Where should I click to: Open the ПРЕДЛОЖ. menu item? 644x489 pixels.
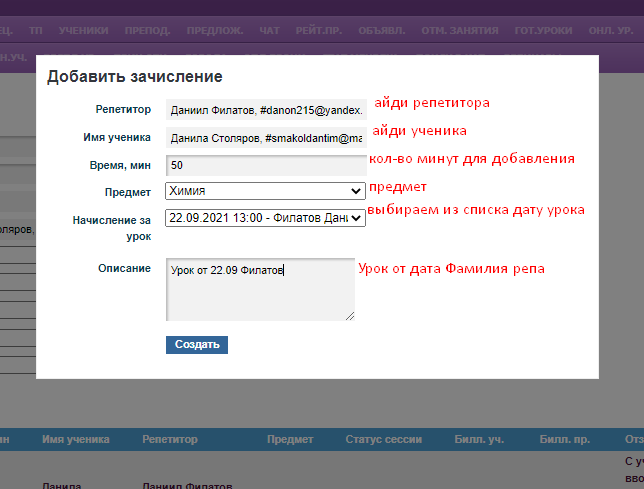215,31
